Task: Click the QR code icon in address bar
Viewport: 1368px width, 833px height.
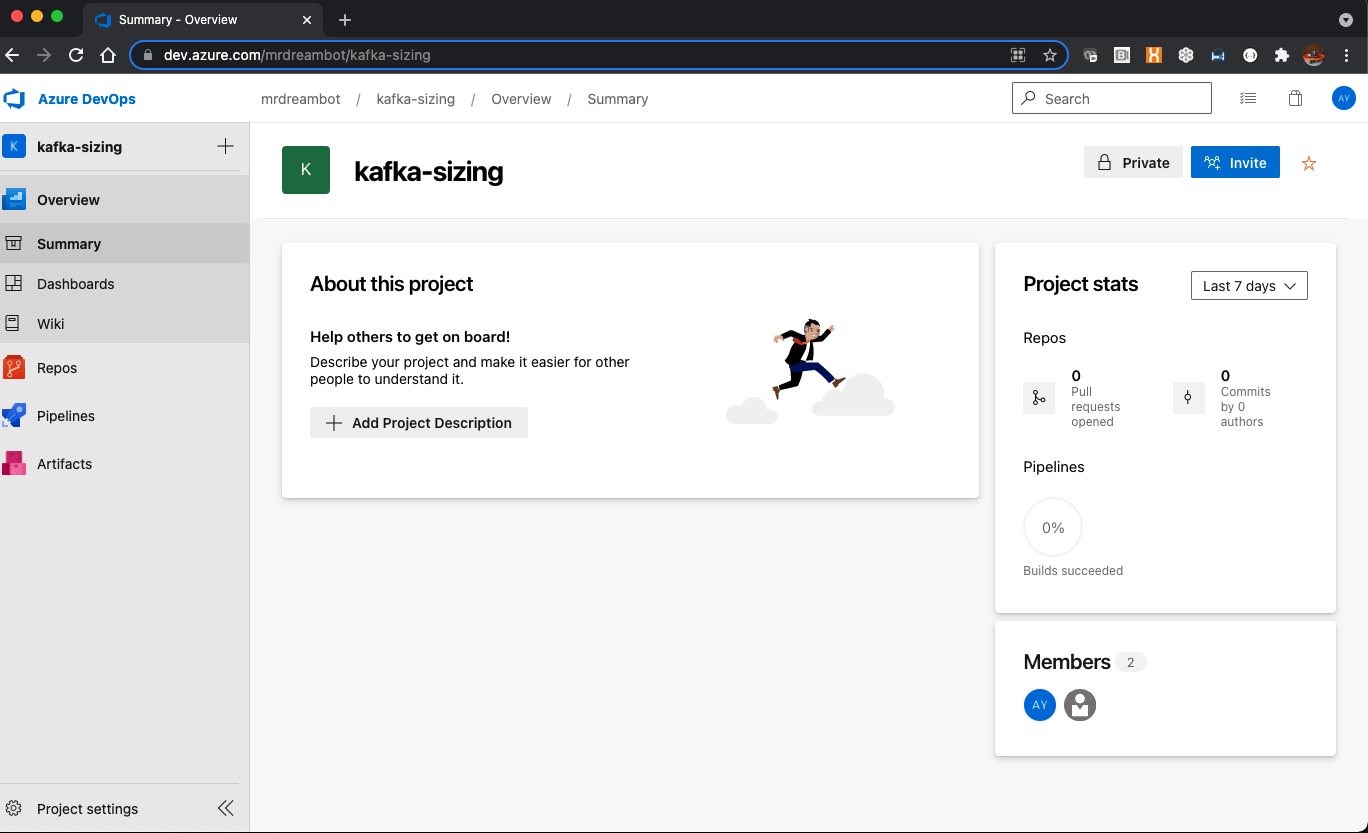Action: click(1018, 55)
